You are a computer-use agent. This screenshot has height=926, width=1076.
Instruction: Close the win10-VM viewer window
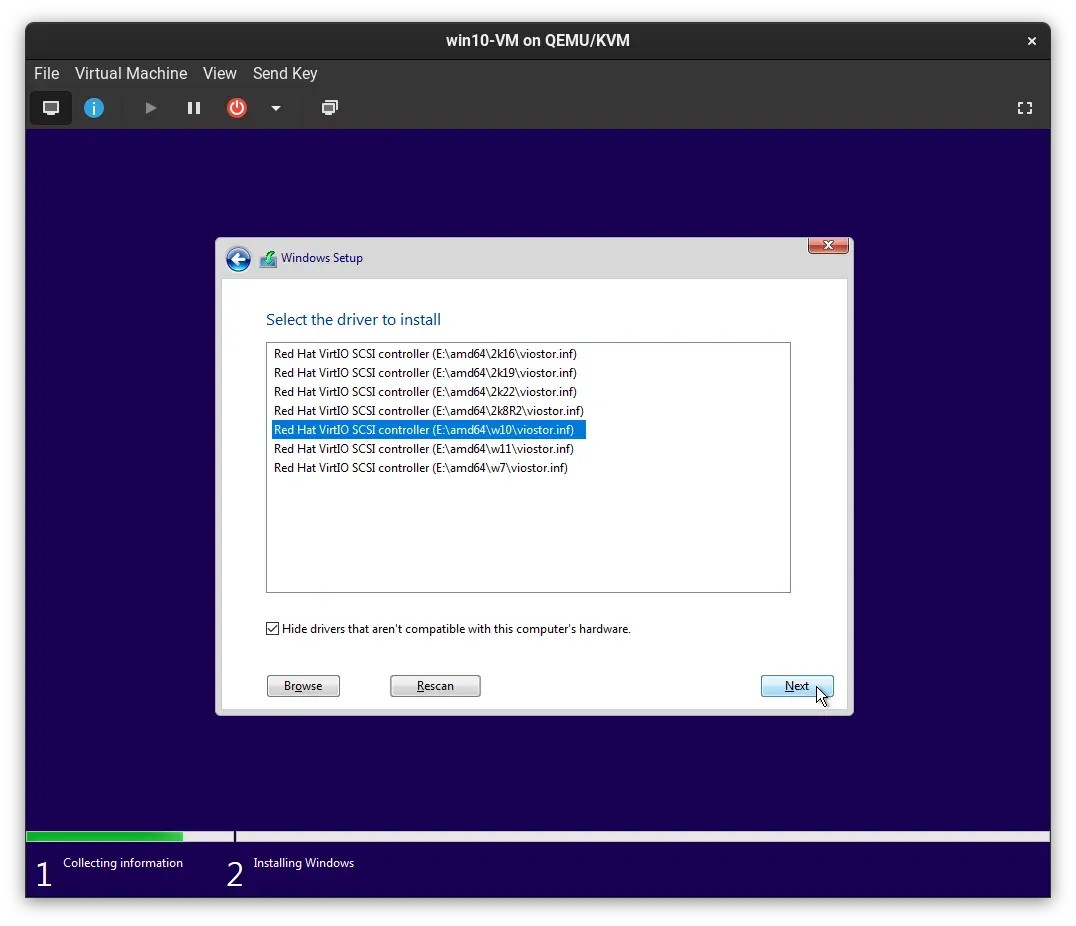pos(1031,41)
